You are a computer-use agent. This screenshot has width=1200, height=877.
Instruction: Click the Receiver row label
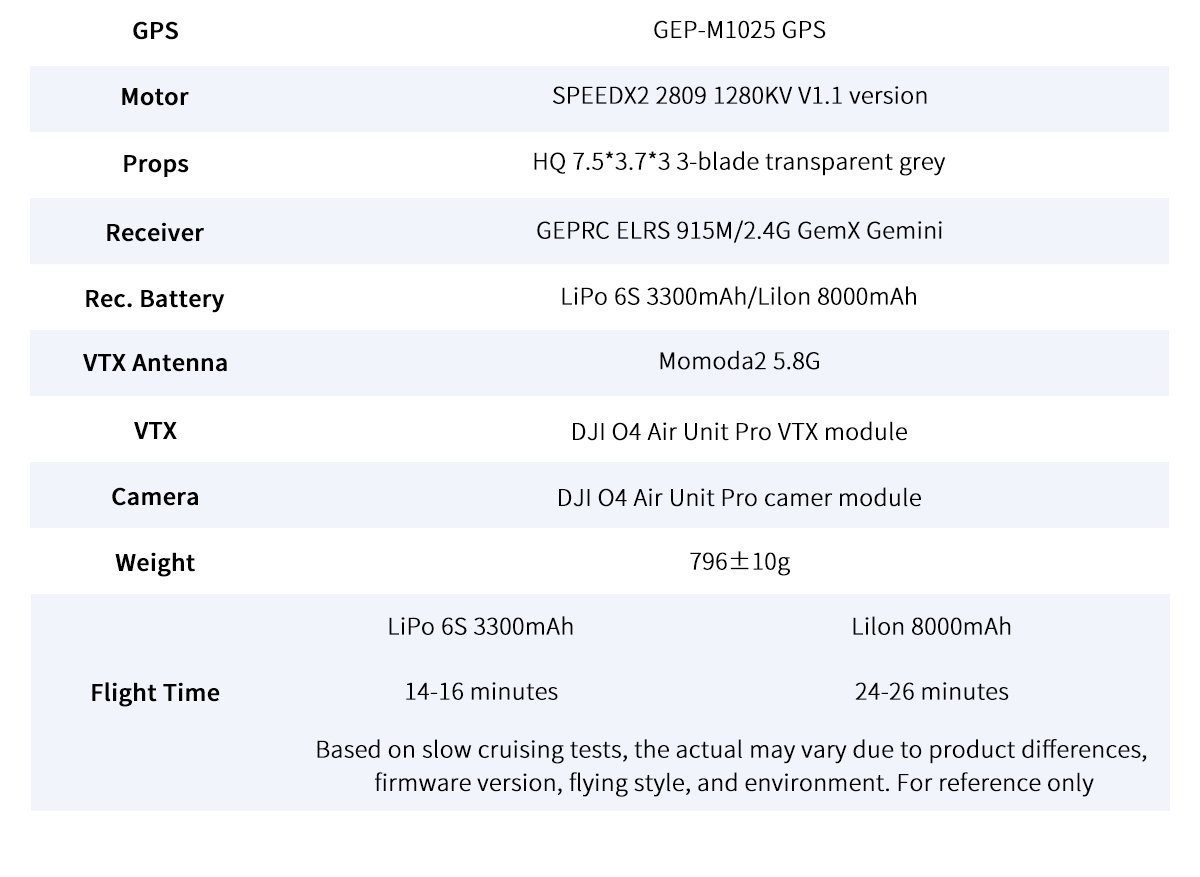click(x=154, y=233)
